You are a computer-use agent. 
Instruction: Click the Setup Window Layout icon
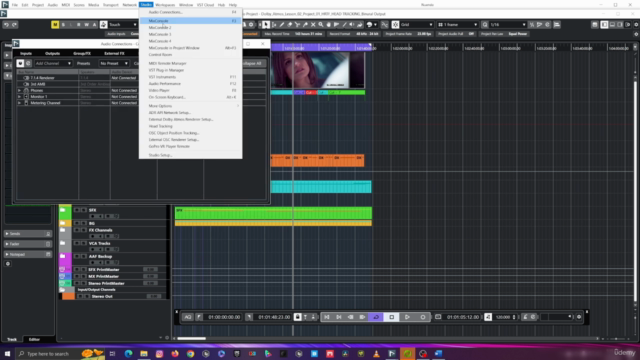tap(595, 24)
